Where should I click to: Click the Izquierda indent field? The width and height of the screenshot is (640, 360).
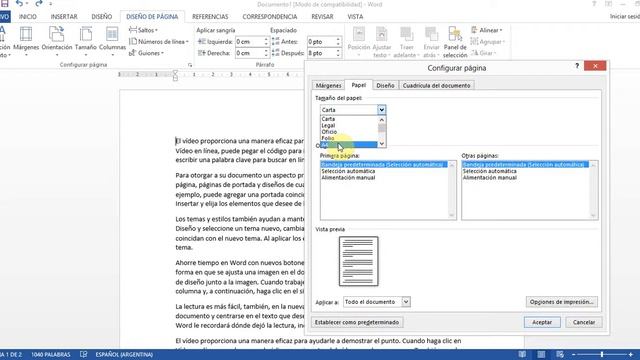[x=249, y=42]
